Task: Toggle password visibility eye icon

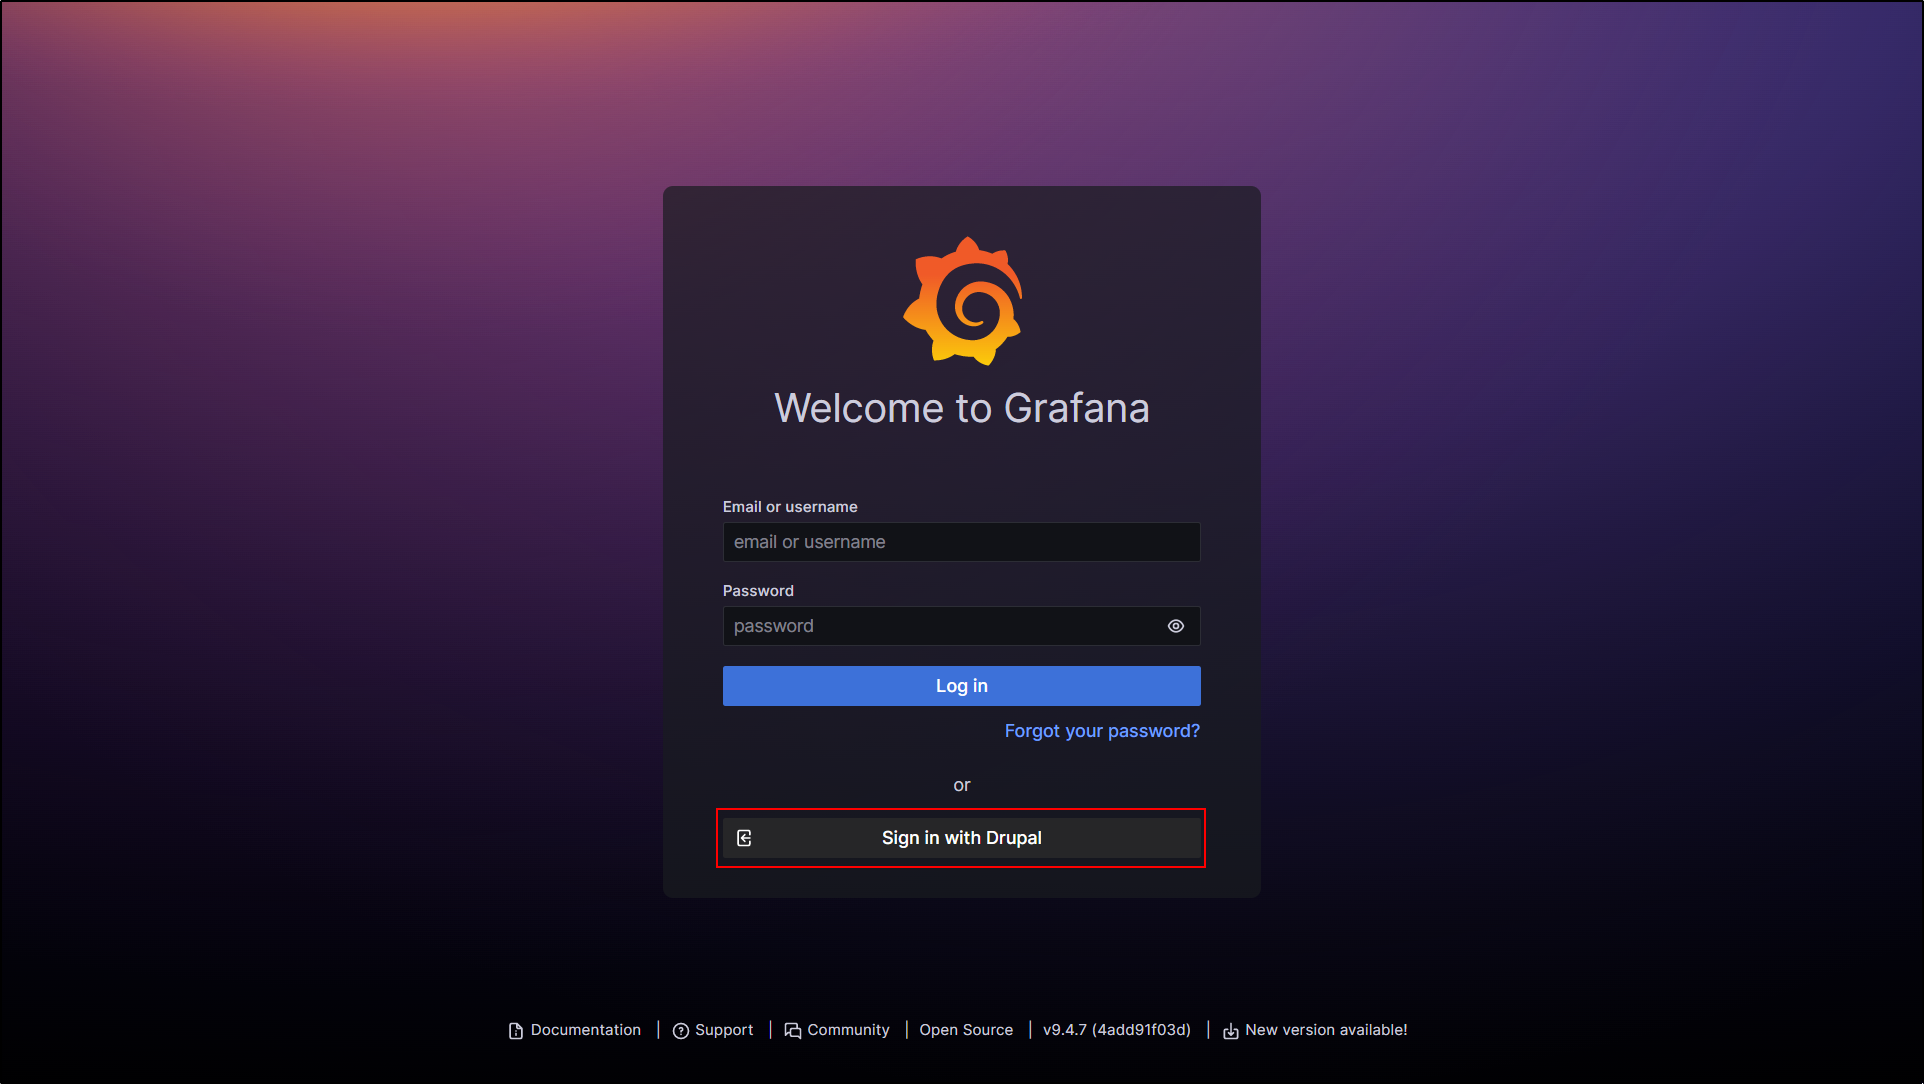Action: point(1176,626)
